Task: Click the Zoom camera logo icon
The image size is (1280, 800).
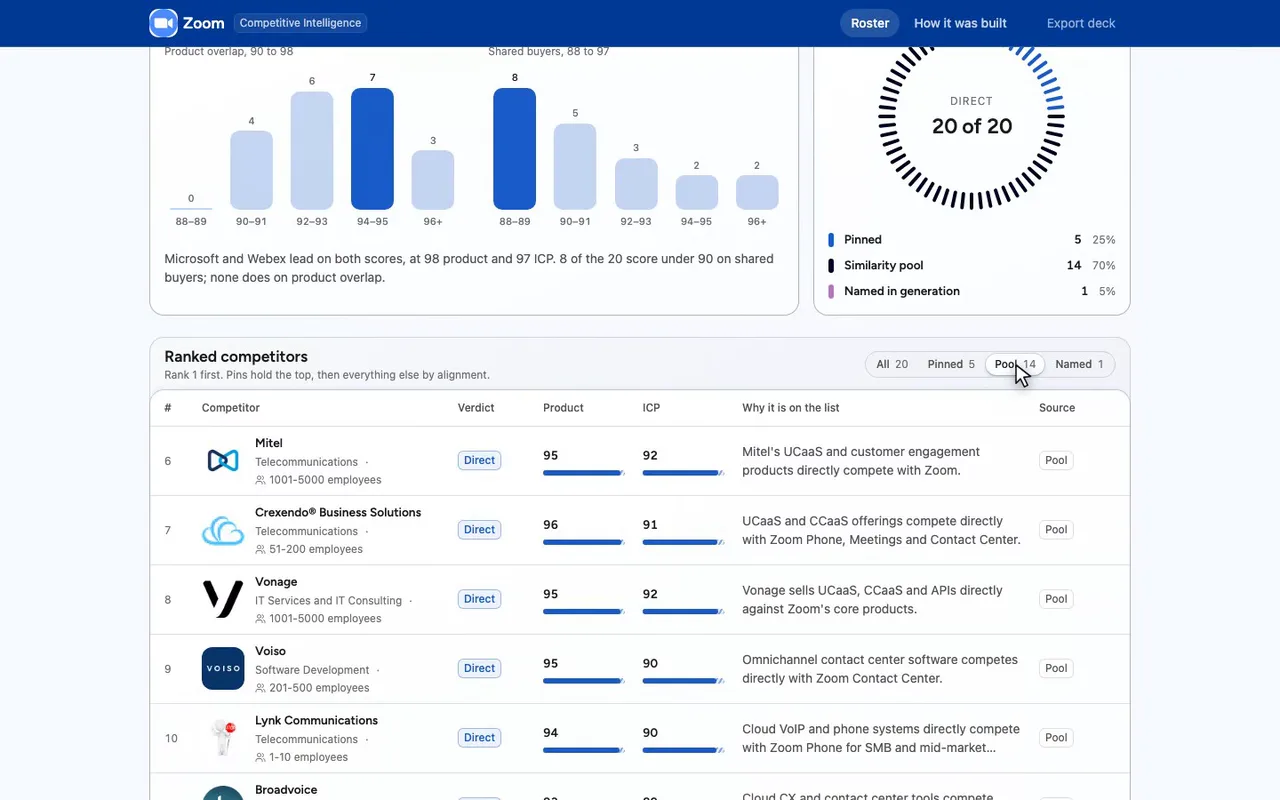Action: [x=163, y=23]
